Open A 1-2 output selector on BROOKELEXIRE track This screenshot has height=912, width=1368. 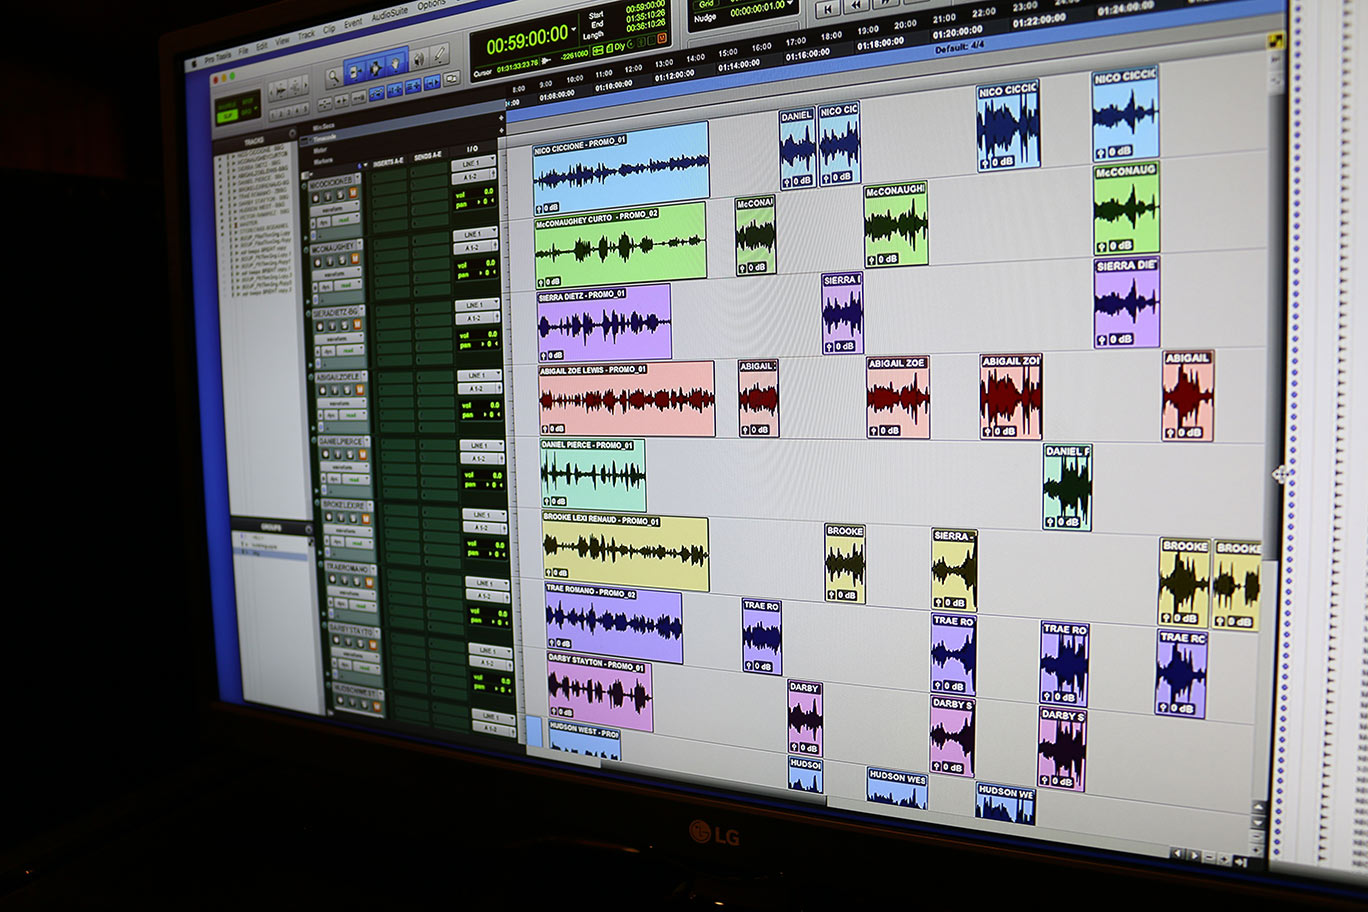coord(484,528)
